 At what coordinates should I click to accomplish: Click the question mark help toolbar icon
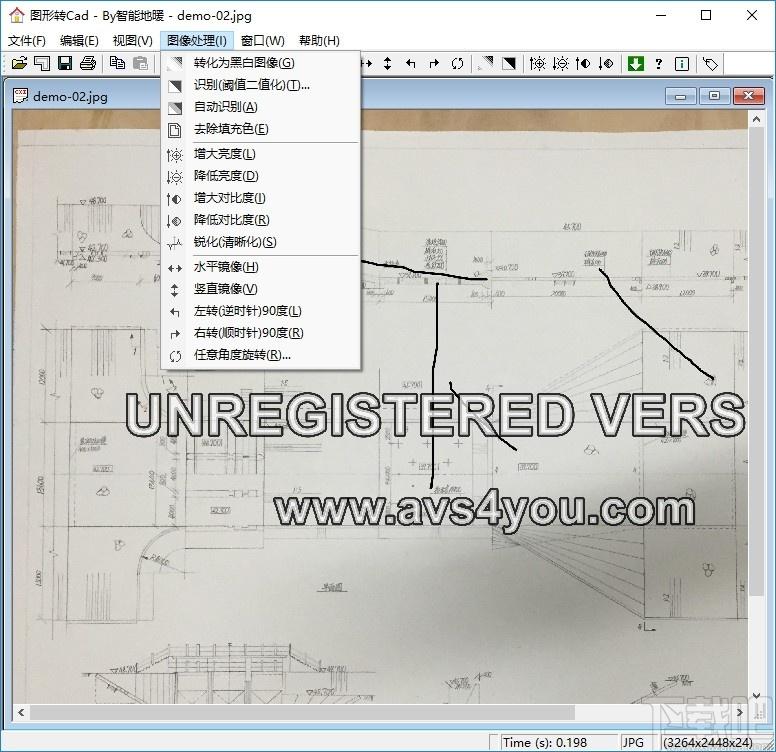659,63
